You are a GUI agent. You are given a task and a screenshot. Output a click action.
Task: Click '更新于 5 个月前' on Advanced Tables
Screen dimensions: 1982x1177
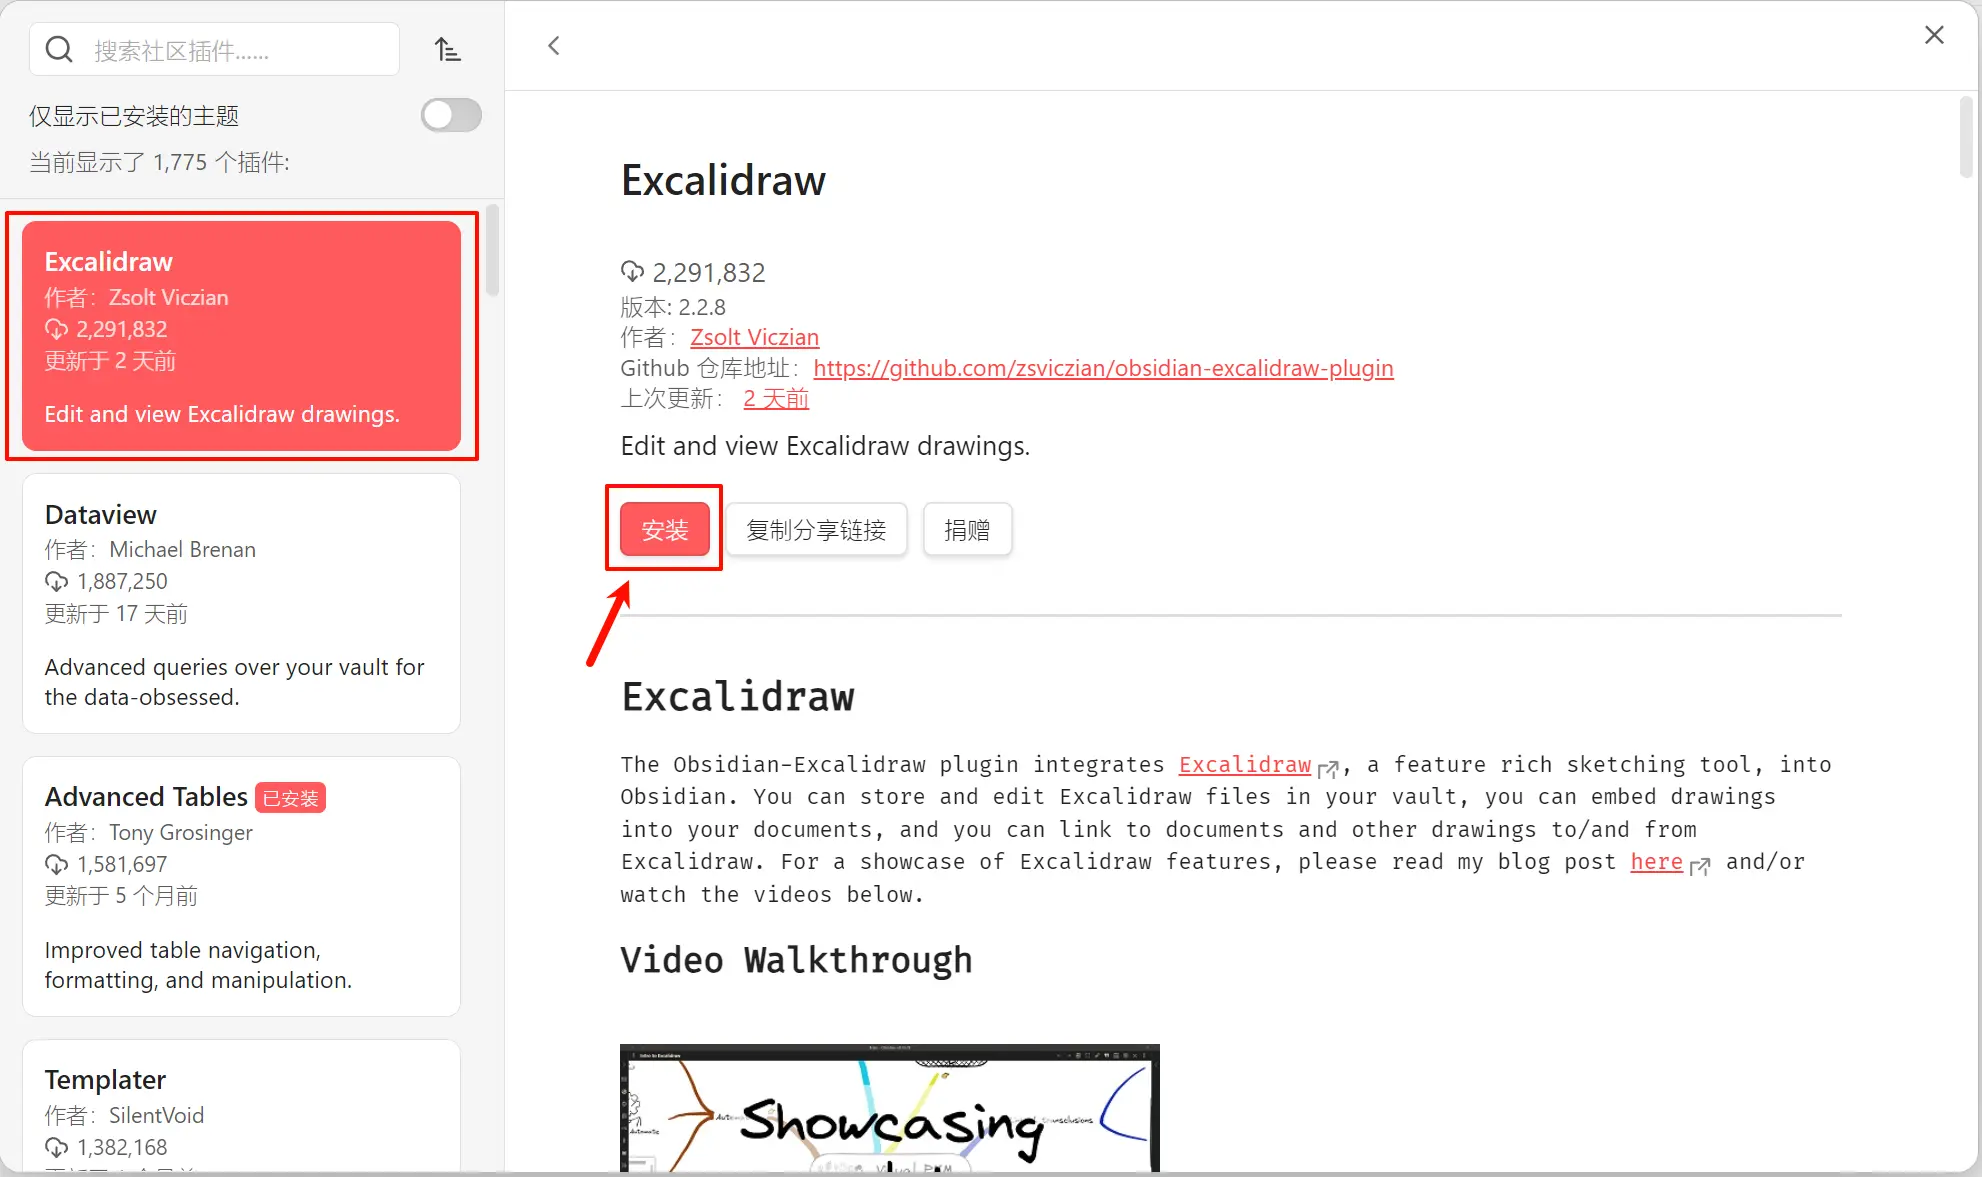(121, 895)
